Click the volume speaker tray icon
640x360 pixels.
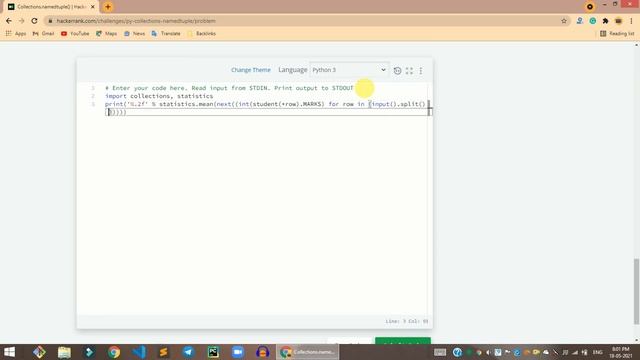[488, 352]
